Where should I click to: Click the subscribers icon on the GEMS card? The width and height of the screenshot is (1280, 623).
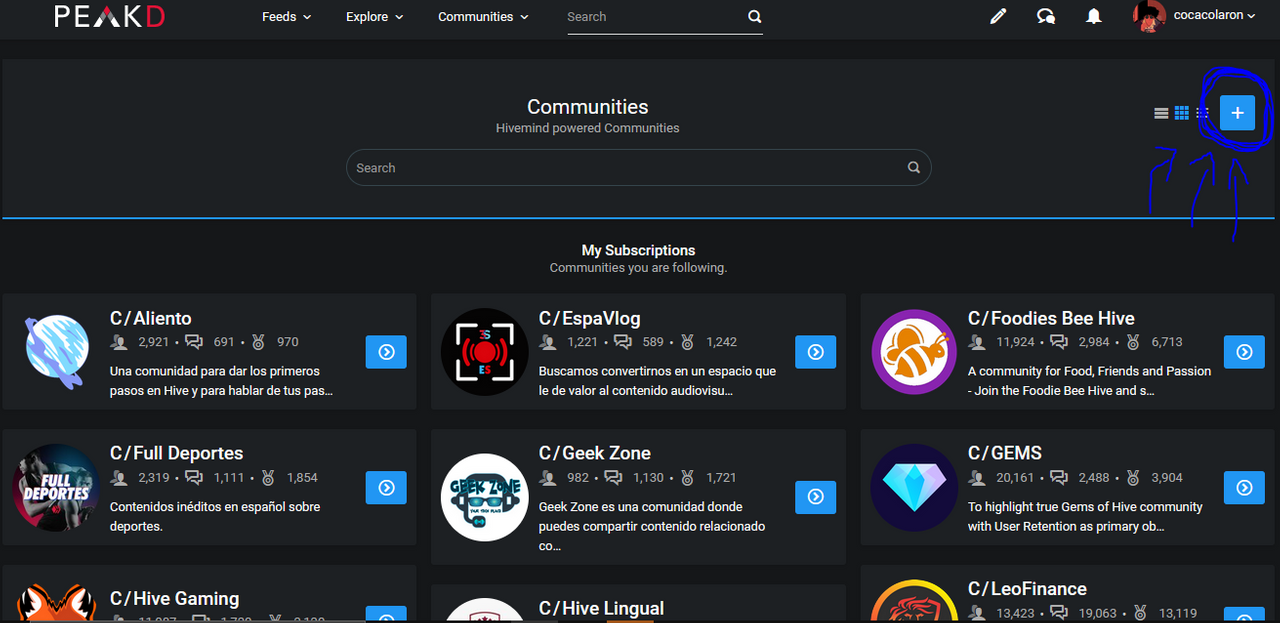point(977,478)
